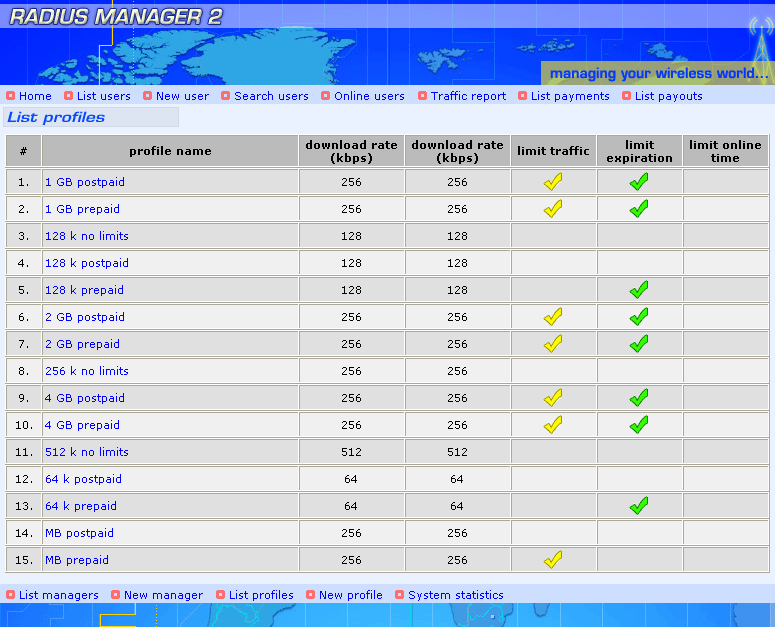Open the 256 k no limits profile

tap(86, 372)
